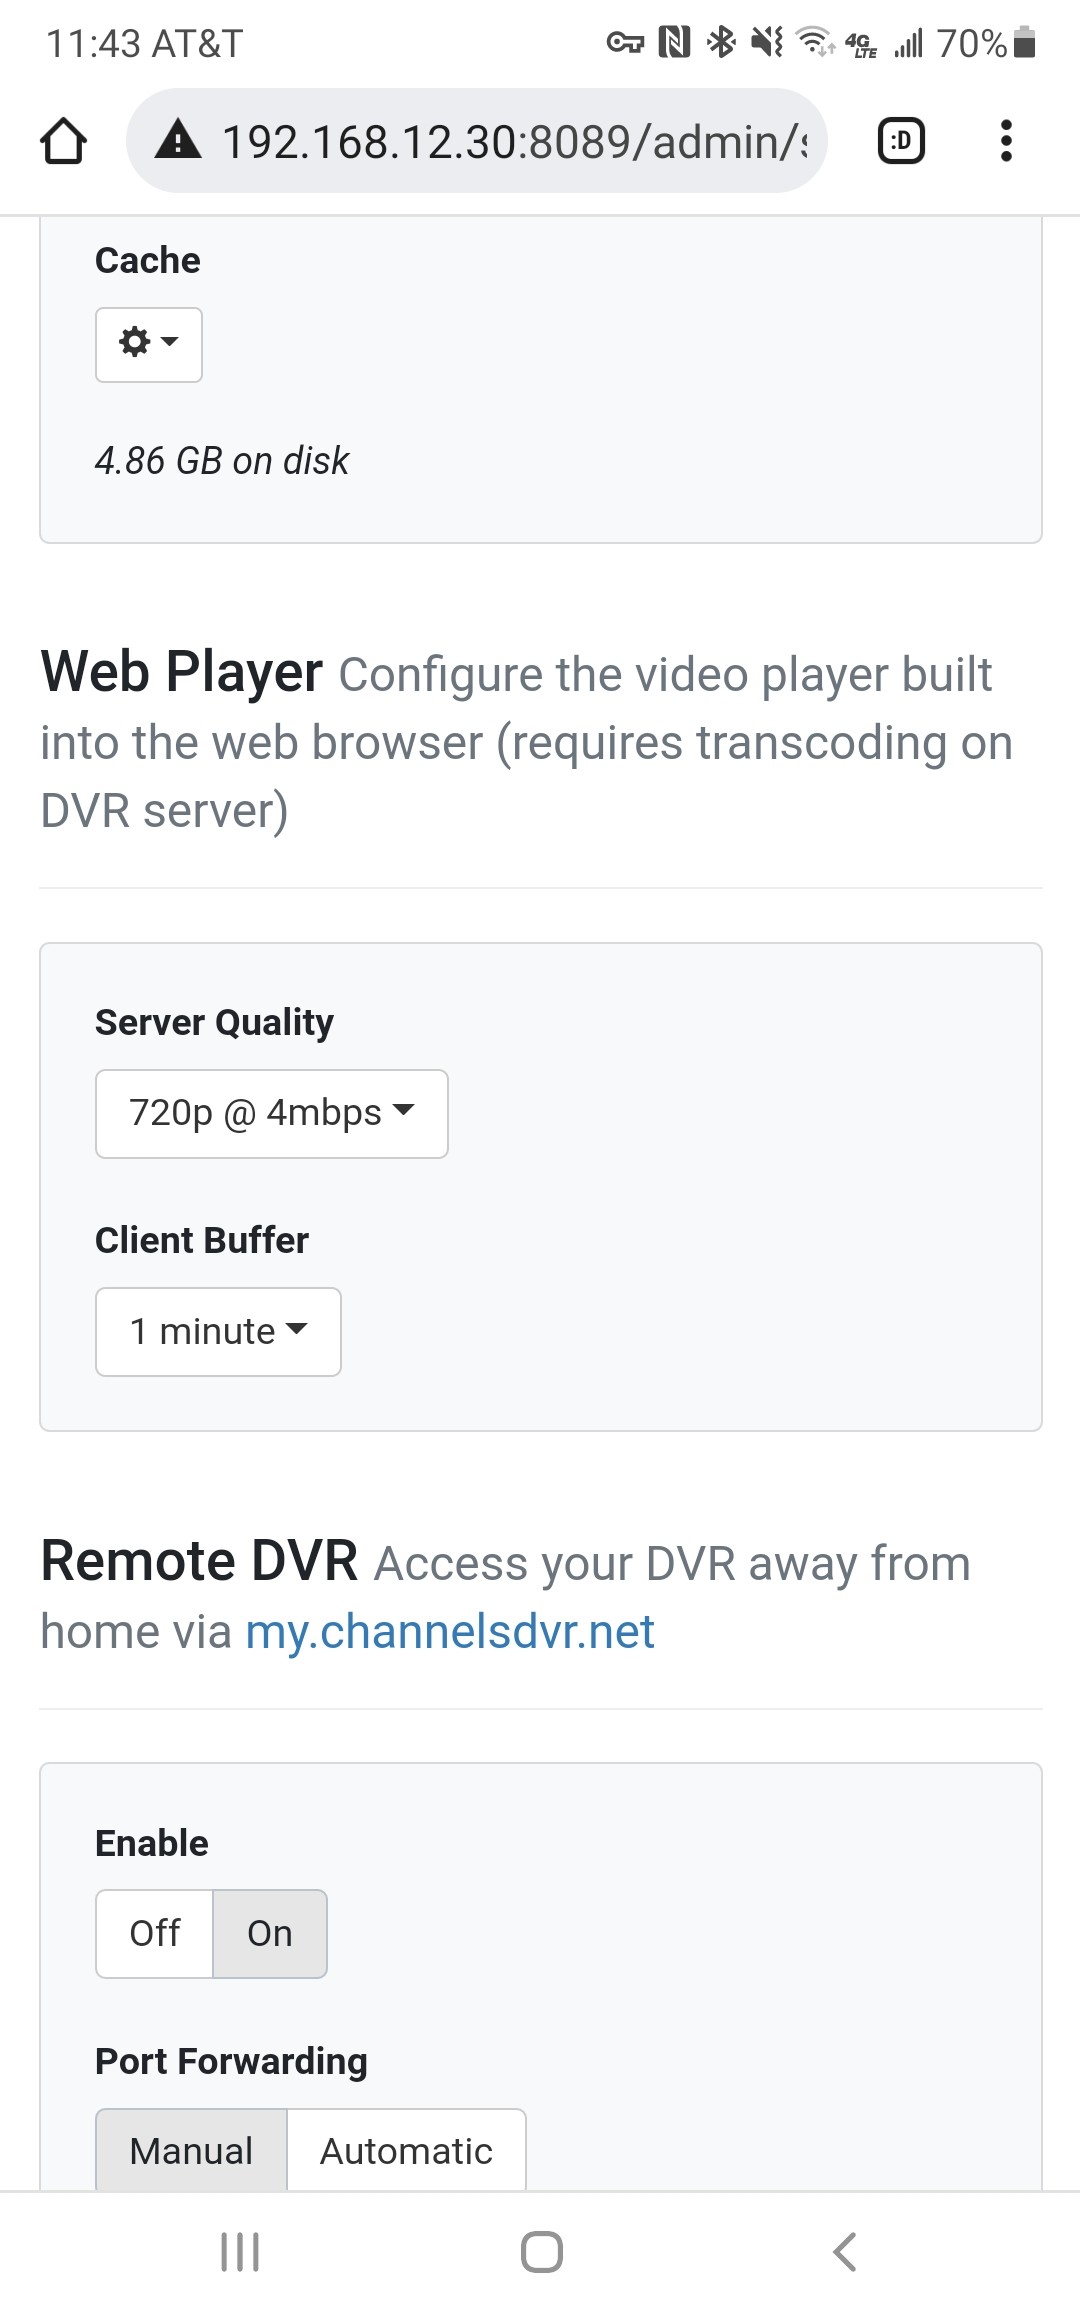Turn Remote DVR Enable to Off

(x=154, y=1933)
